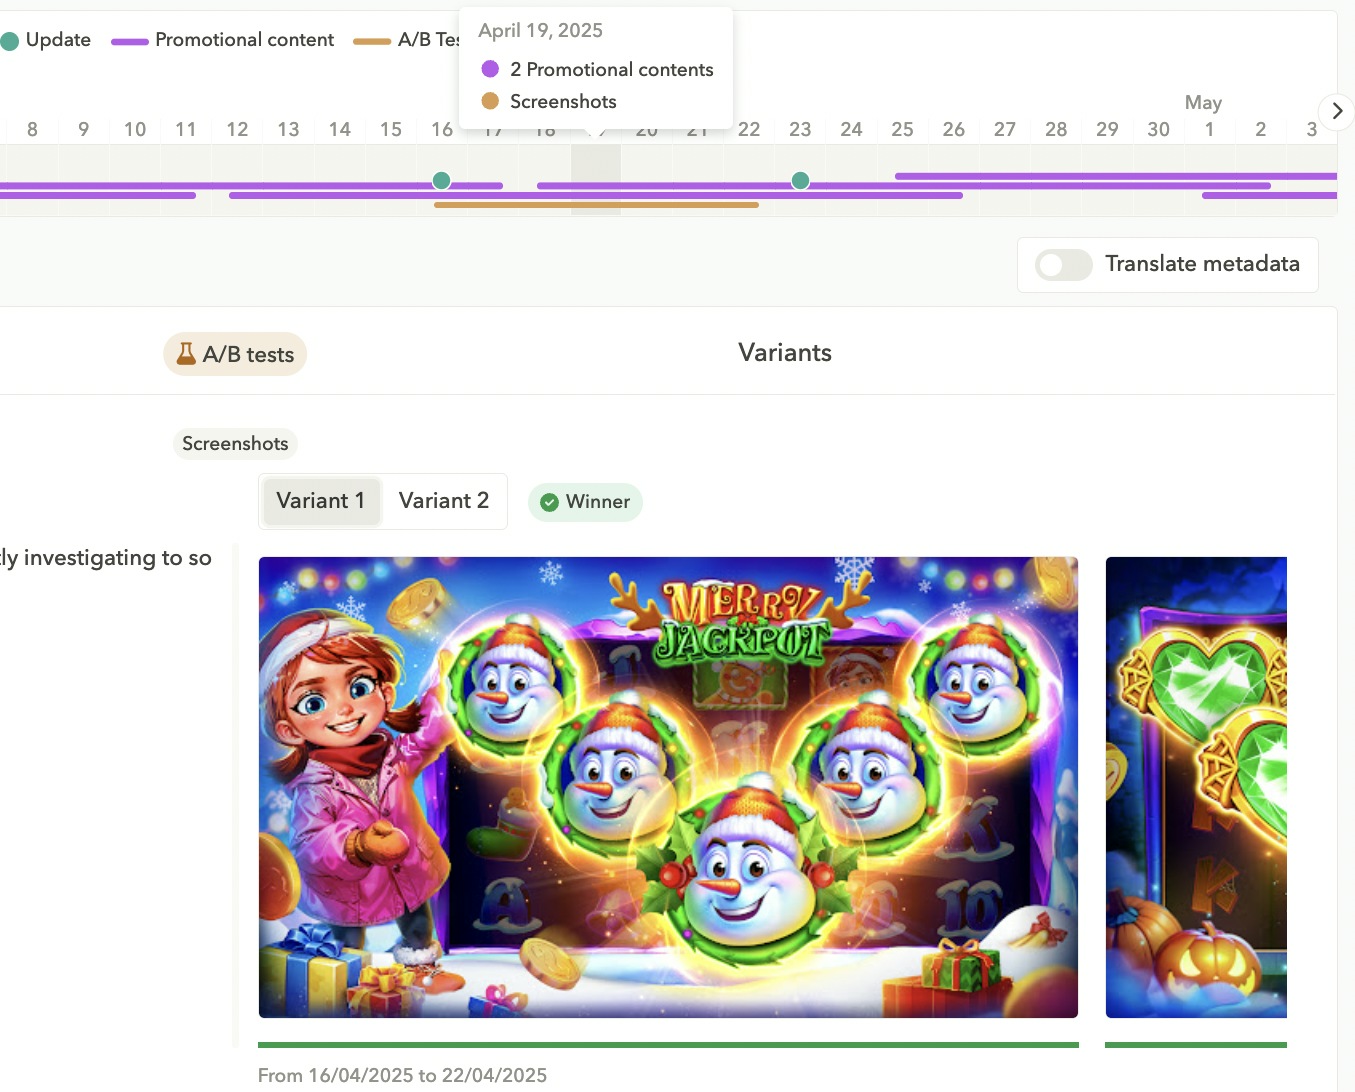Select date 9 on the timeline
Viewport: 1355px width, 1092px height.
(x=83, y=129)
